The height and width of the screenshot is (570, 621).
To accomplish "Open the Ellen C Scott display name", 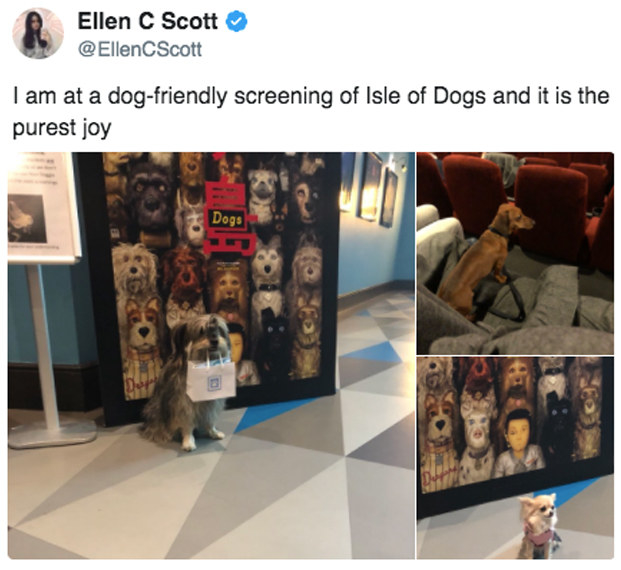I will [x=147, y=21].
